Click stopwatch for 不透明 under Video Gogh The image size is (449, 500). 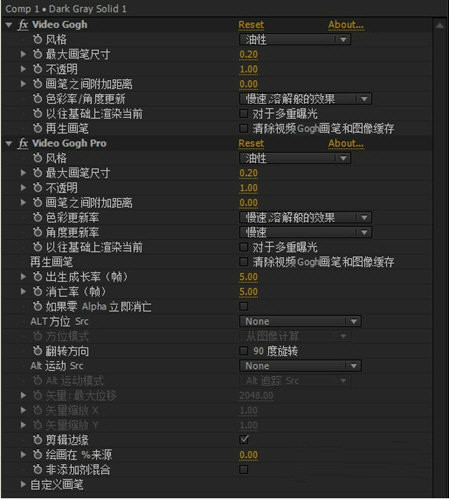[x=37, y=69]
